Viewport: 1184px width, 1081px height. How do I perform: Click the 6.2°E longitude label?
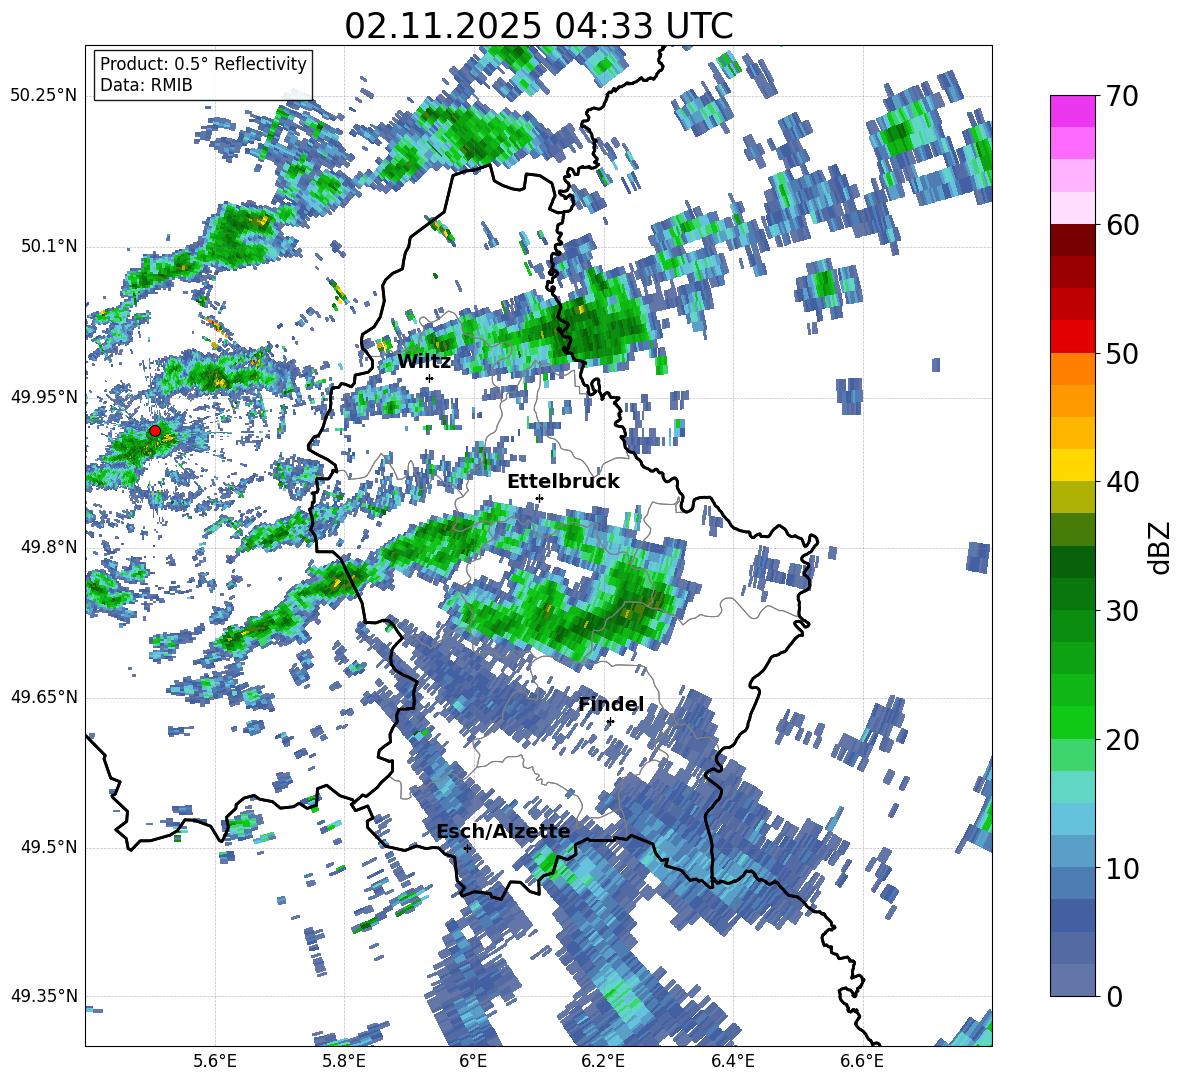pyautogui.click(x=603, y=1061)
